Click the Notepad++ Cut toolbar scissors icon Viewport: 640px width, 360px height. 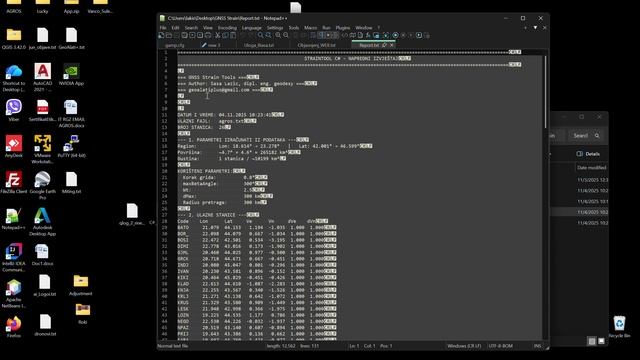pyautogui.click(x=218, y=36)
